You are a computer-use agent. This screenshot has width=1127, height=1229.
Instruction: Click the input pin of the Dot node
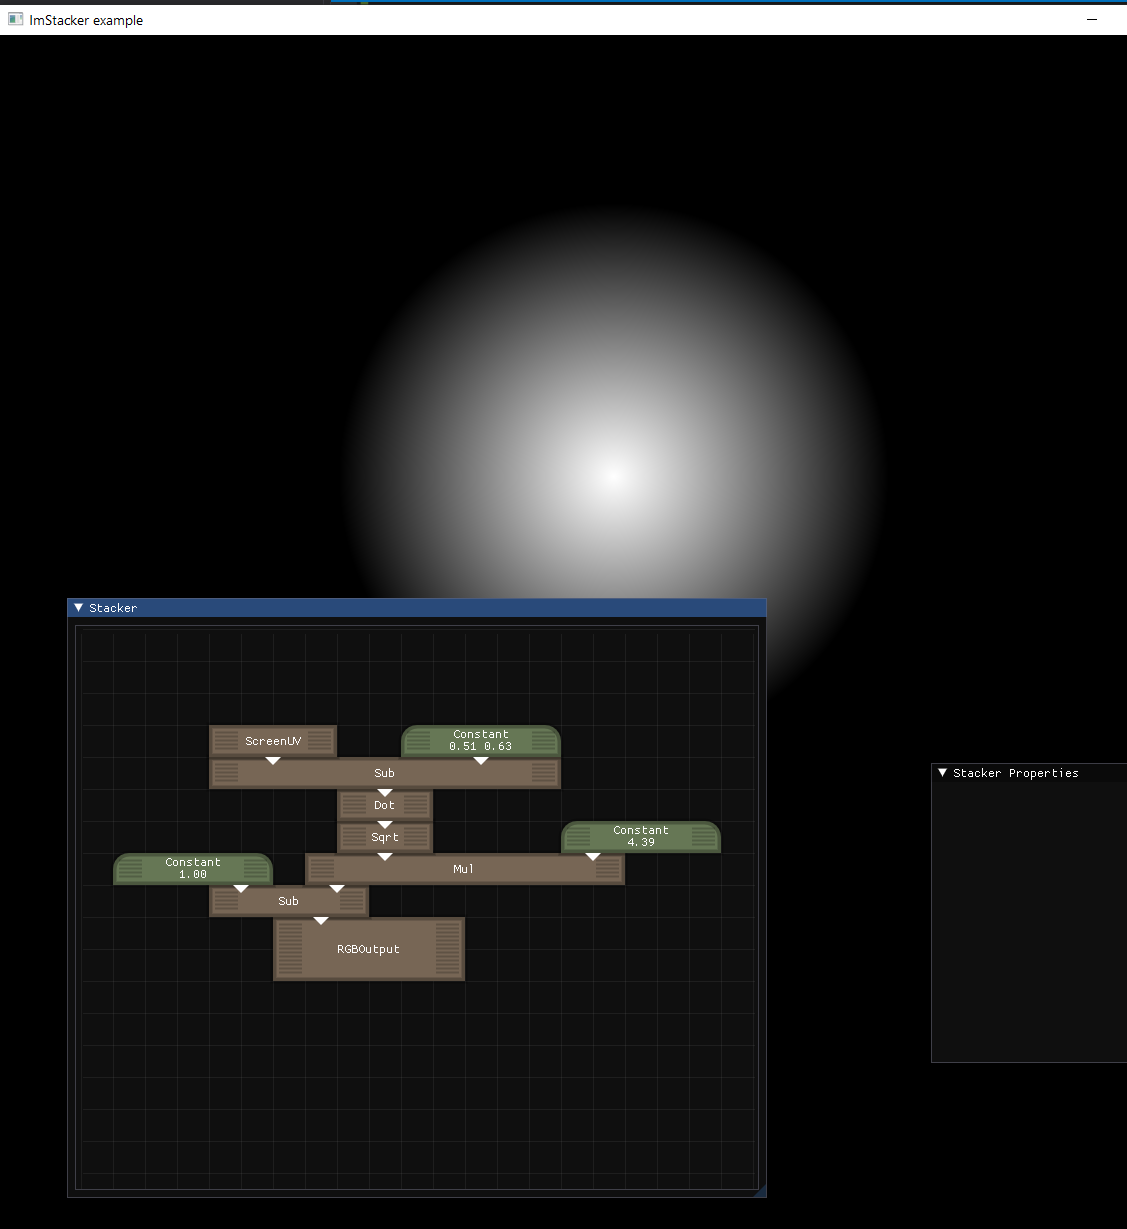coord(384,792)
